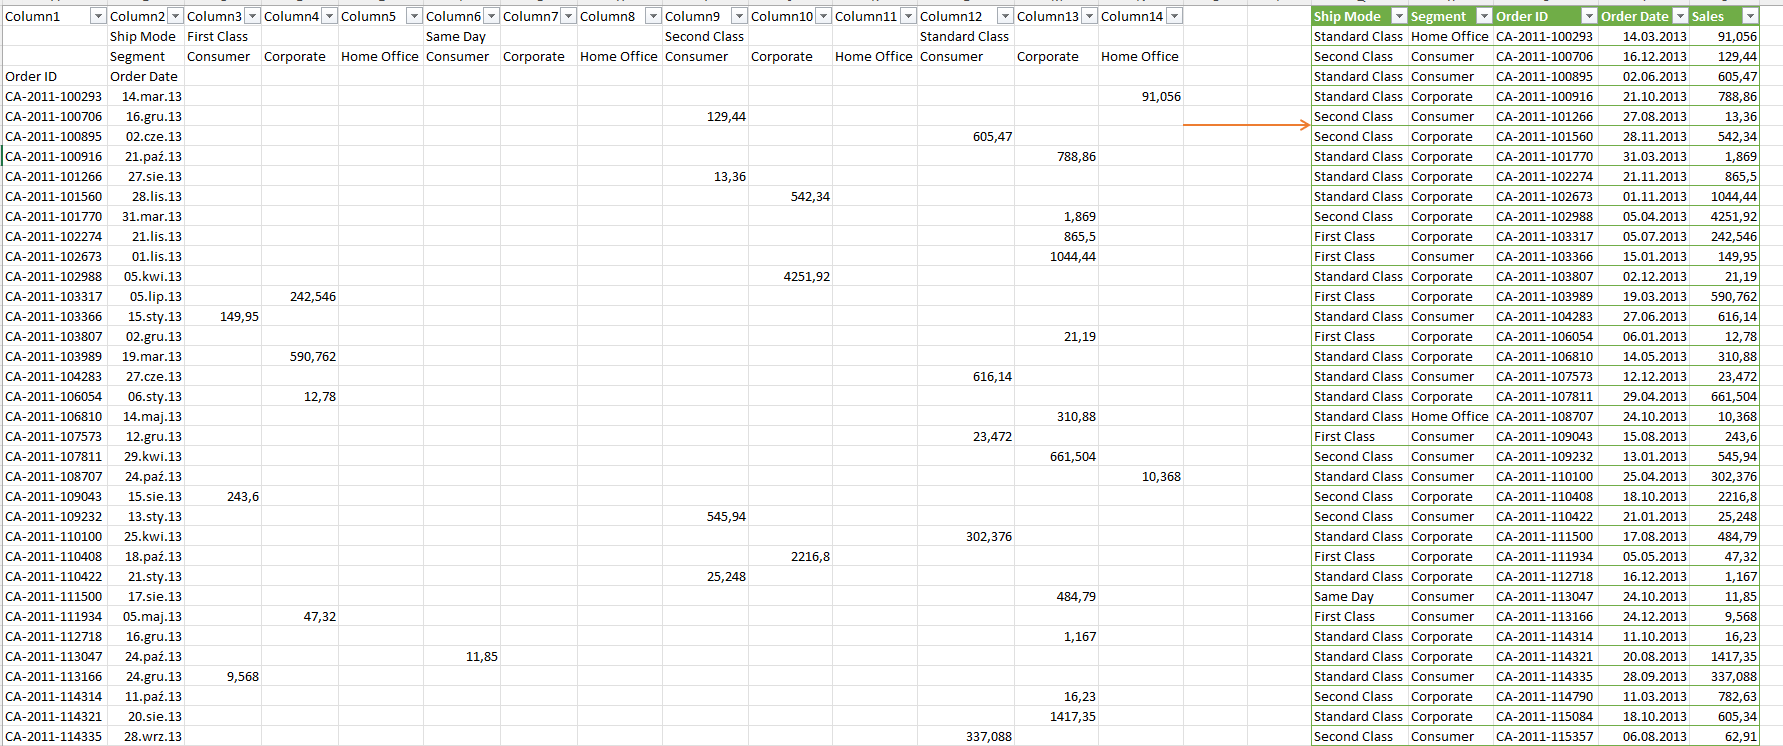Open the Column14 filter dropdown
Image resolution: width=1783 pixels, height=746 pixels.
1174,16
